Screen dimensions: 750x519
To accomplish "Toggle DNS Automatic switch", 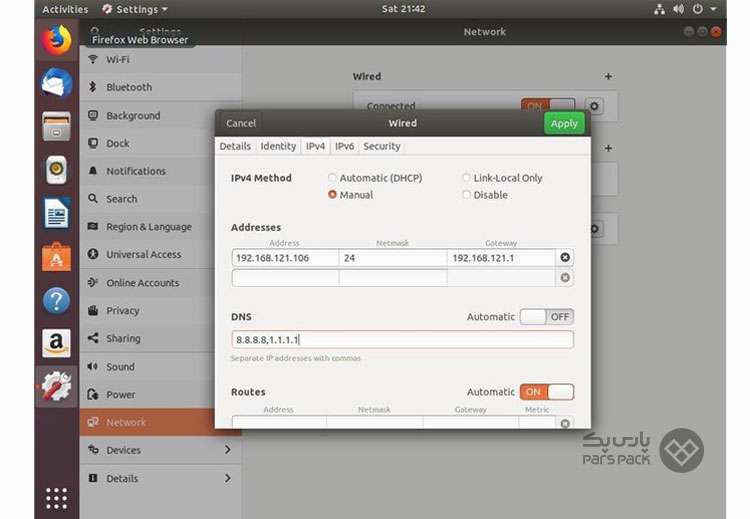I will click(547, 317).
